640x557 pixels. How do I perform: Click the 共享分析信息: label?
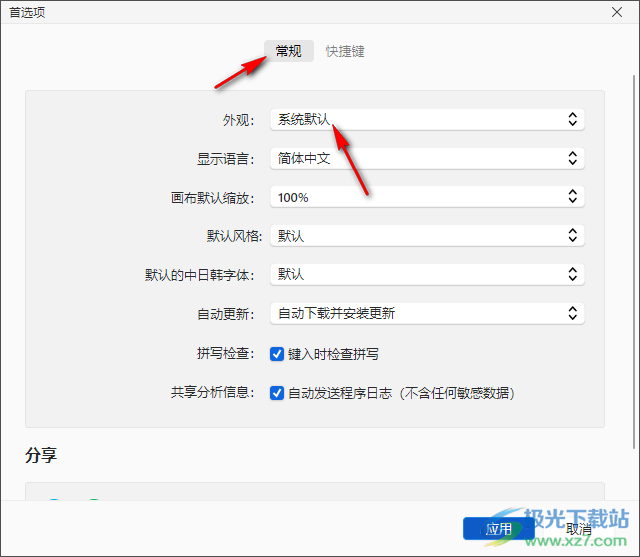tap(213, 393)
